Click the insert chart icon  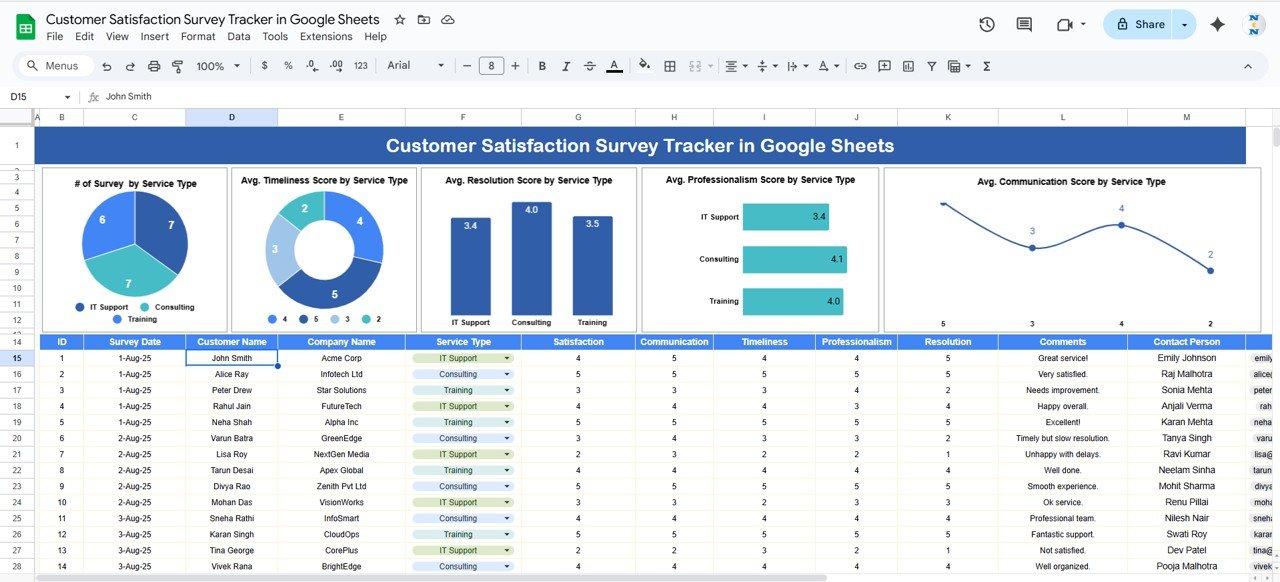tap(908, 66)
